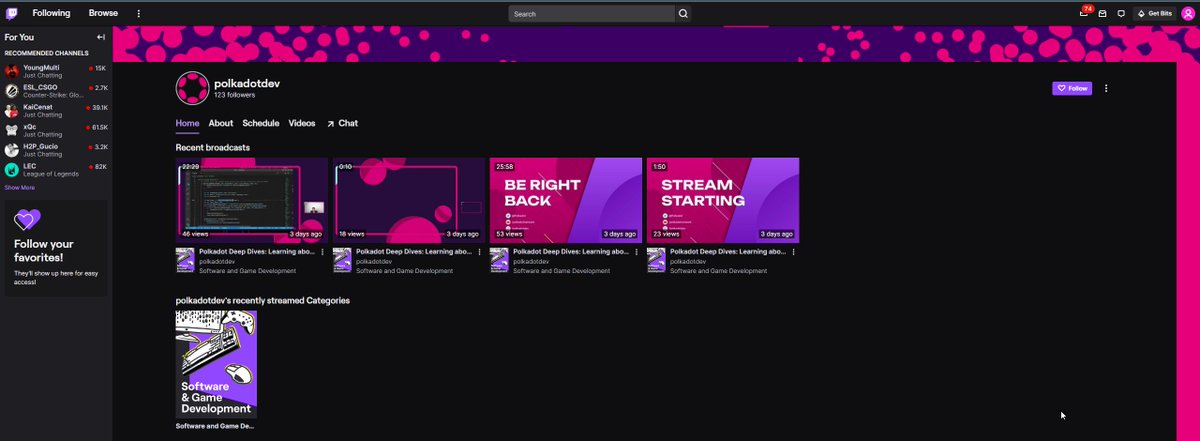
Task: Collapse the For You sidebar
Action: pos(100,37)
